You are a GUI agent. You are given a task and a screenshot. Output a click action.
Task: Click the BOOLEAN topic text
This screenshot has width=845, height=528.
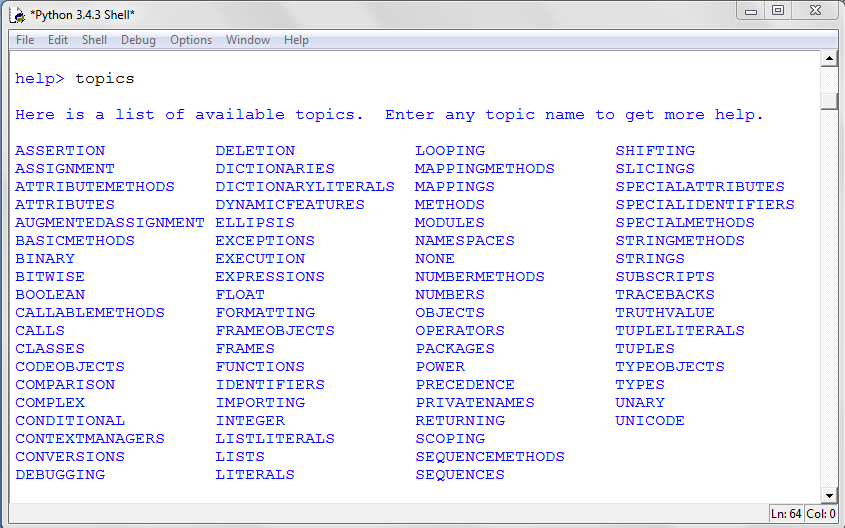50,295
